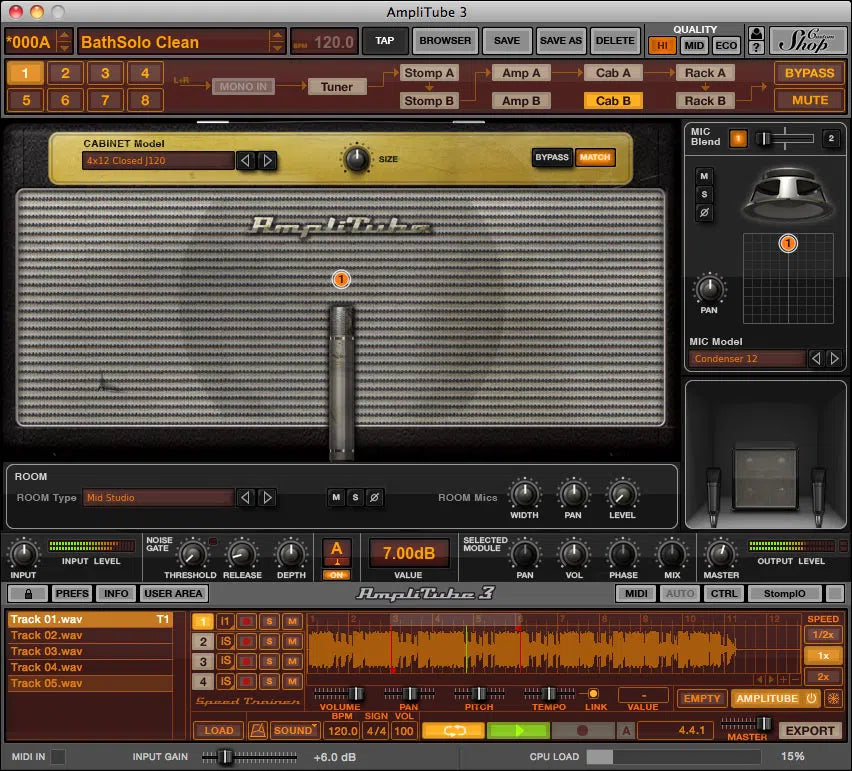Enable the loop playback icon
This screenshot has width=852, height=771.
point(452,730)
